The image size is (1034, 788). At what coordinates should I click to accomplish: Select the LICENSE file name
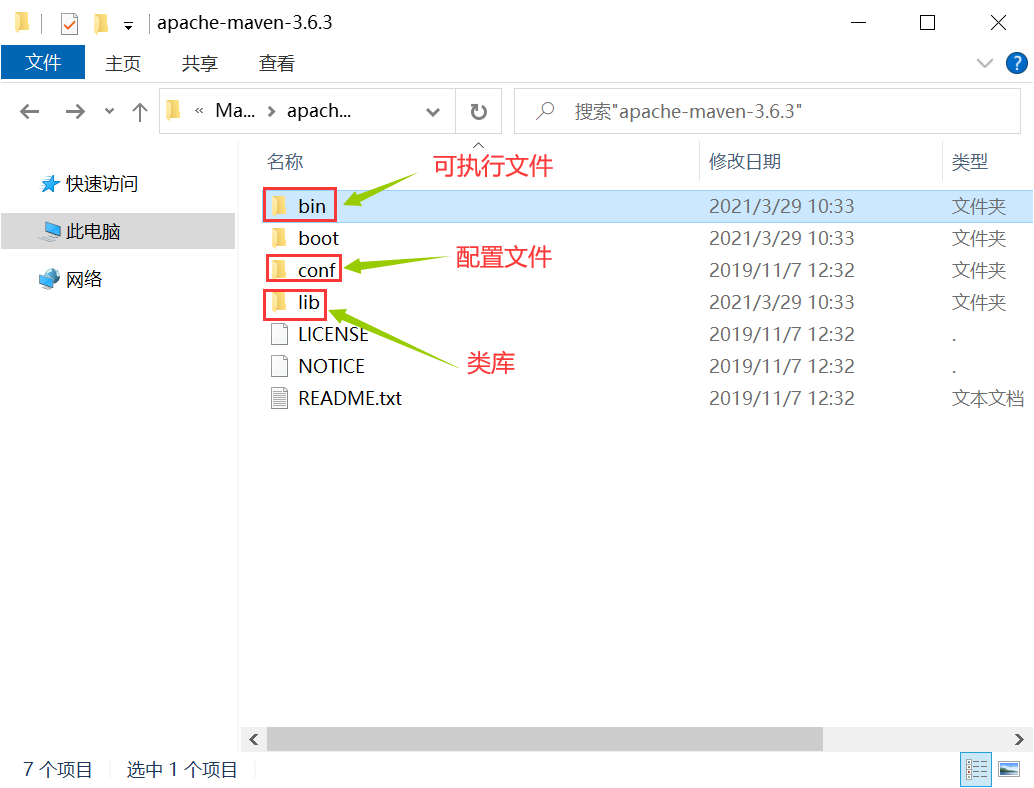click(x=333, y=334)
